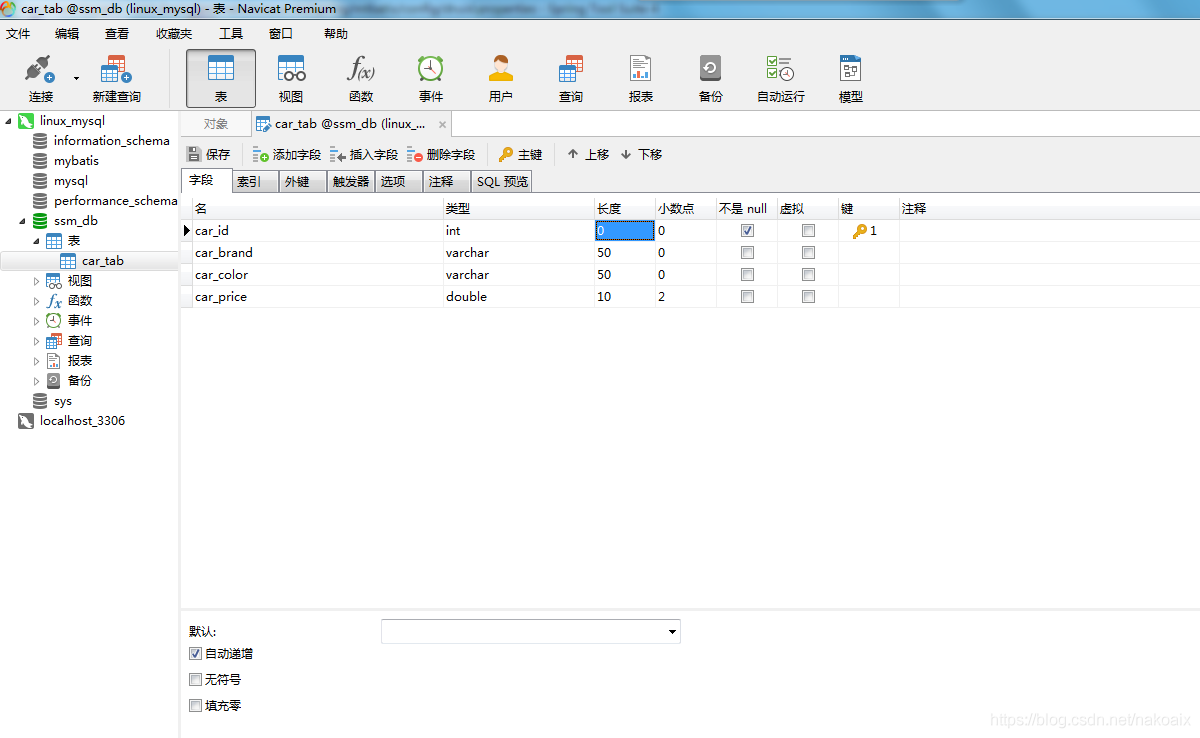Open the Model (模型) toolbar icon

tap(851, 79)
